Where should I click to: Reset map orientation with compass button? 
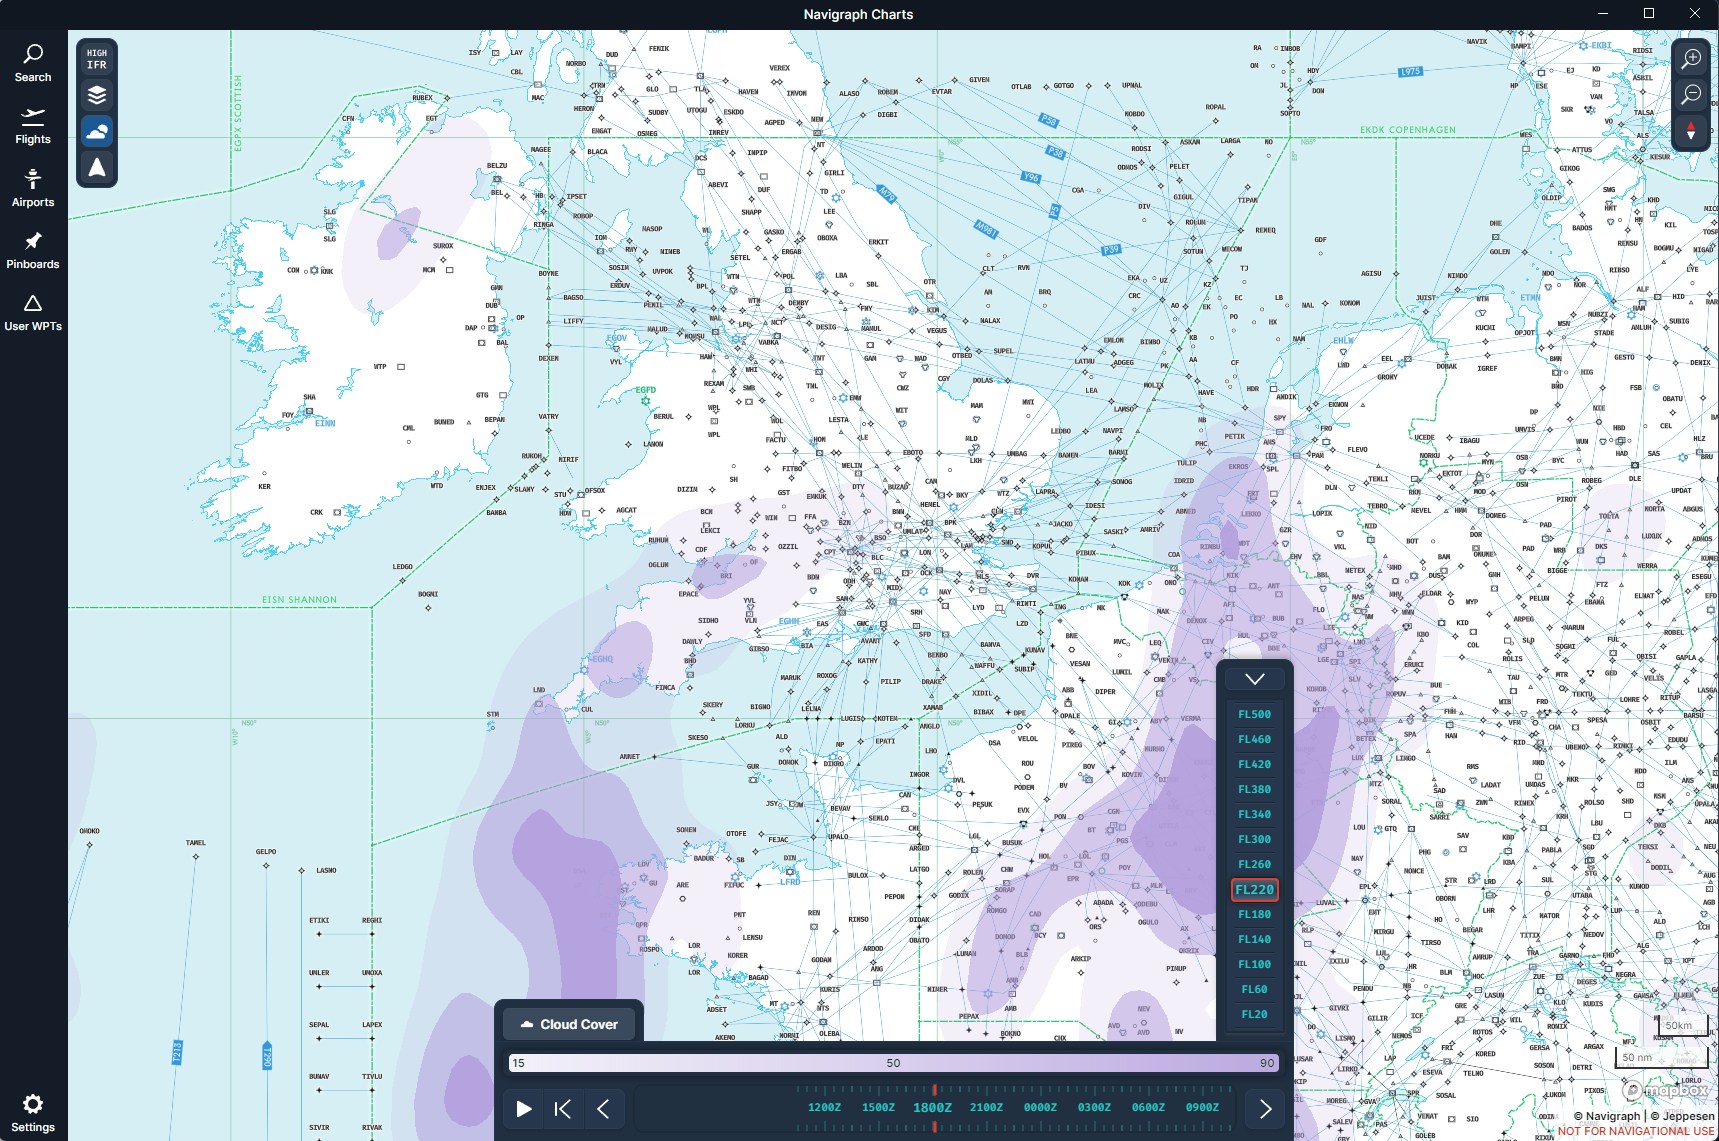(1691, 131)
